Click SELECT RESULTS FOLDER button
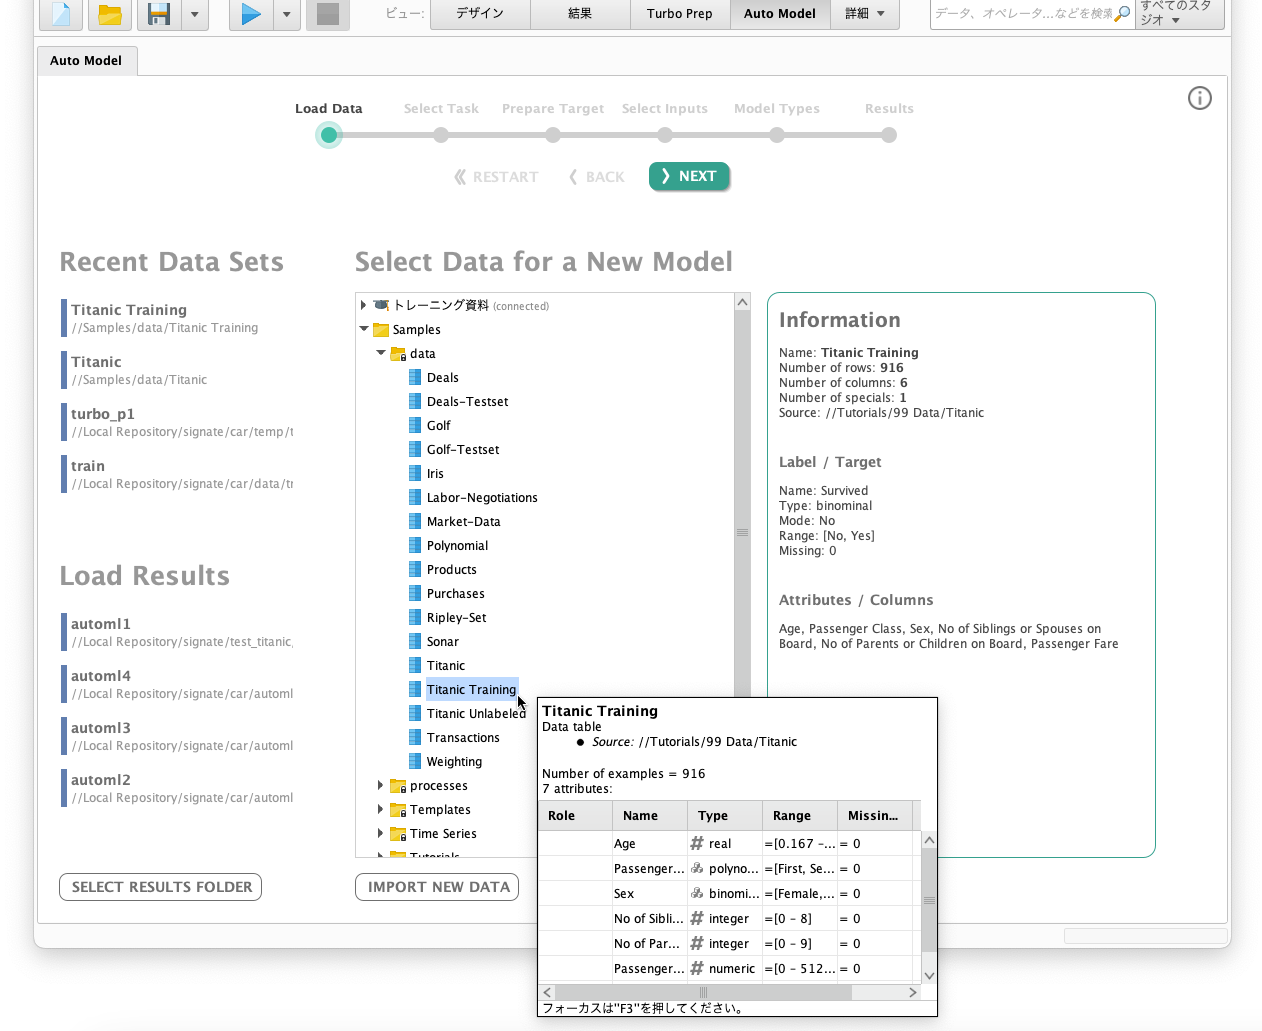The image size is (1262, 1031). coord(161,887)
